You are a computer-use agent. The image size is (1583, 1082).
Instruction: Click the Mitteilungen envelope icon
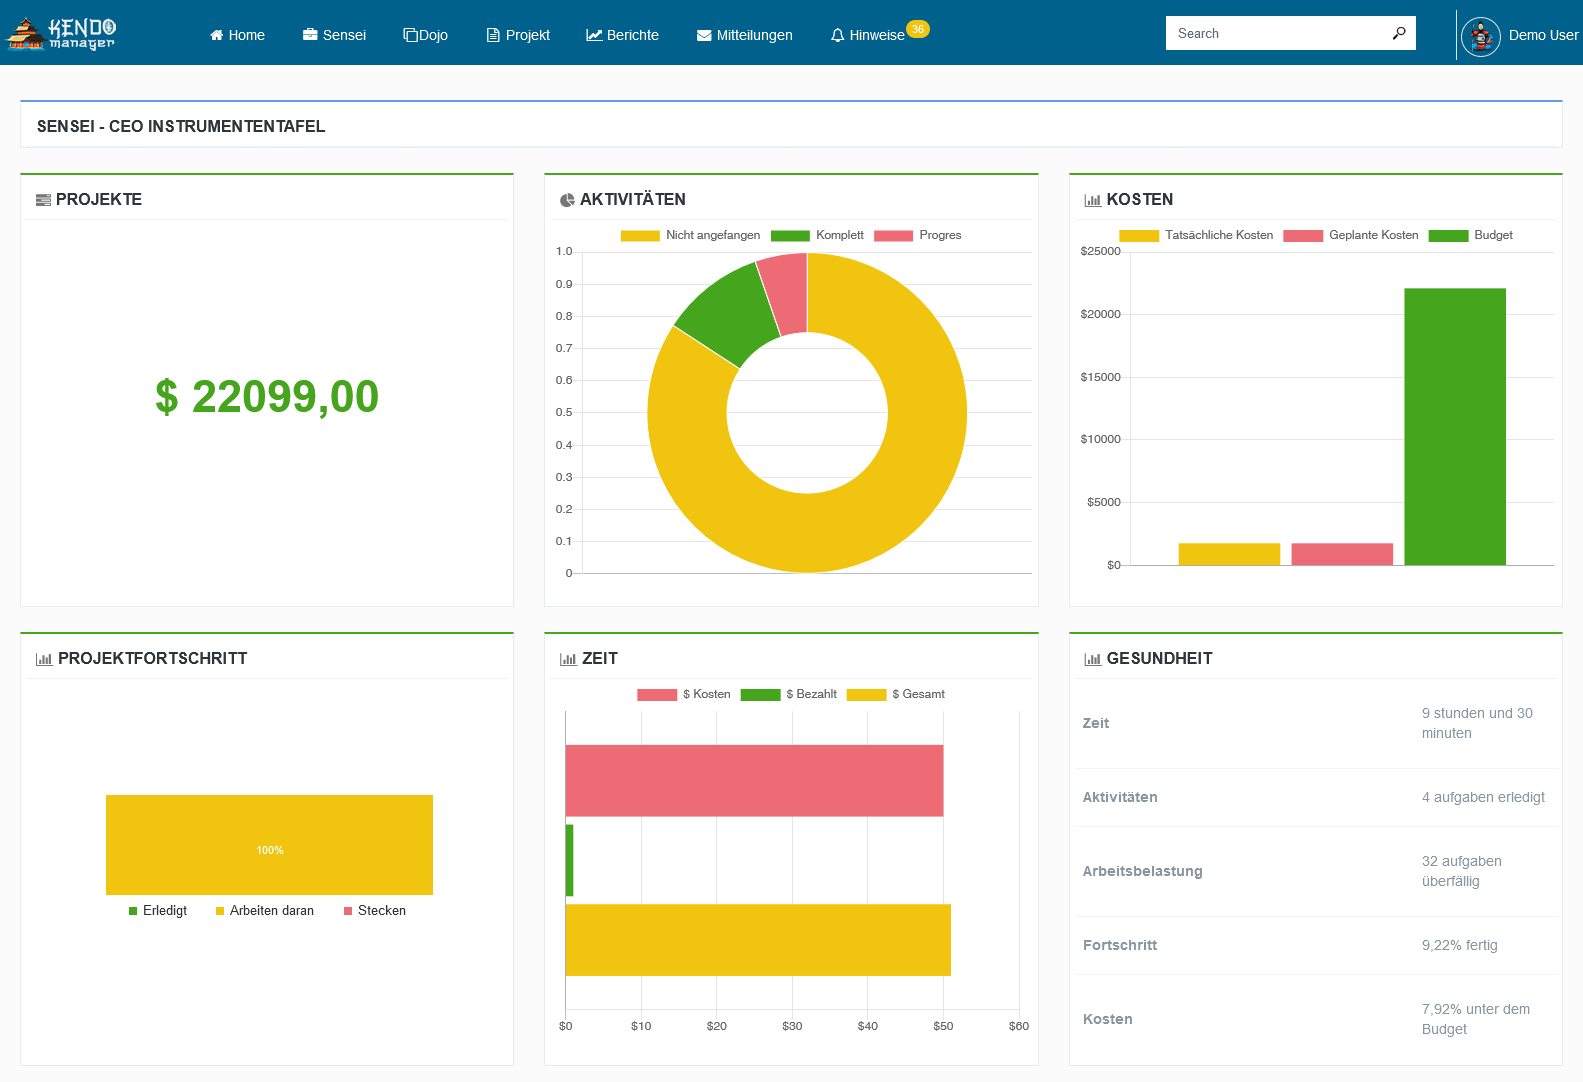coord(704,35)
